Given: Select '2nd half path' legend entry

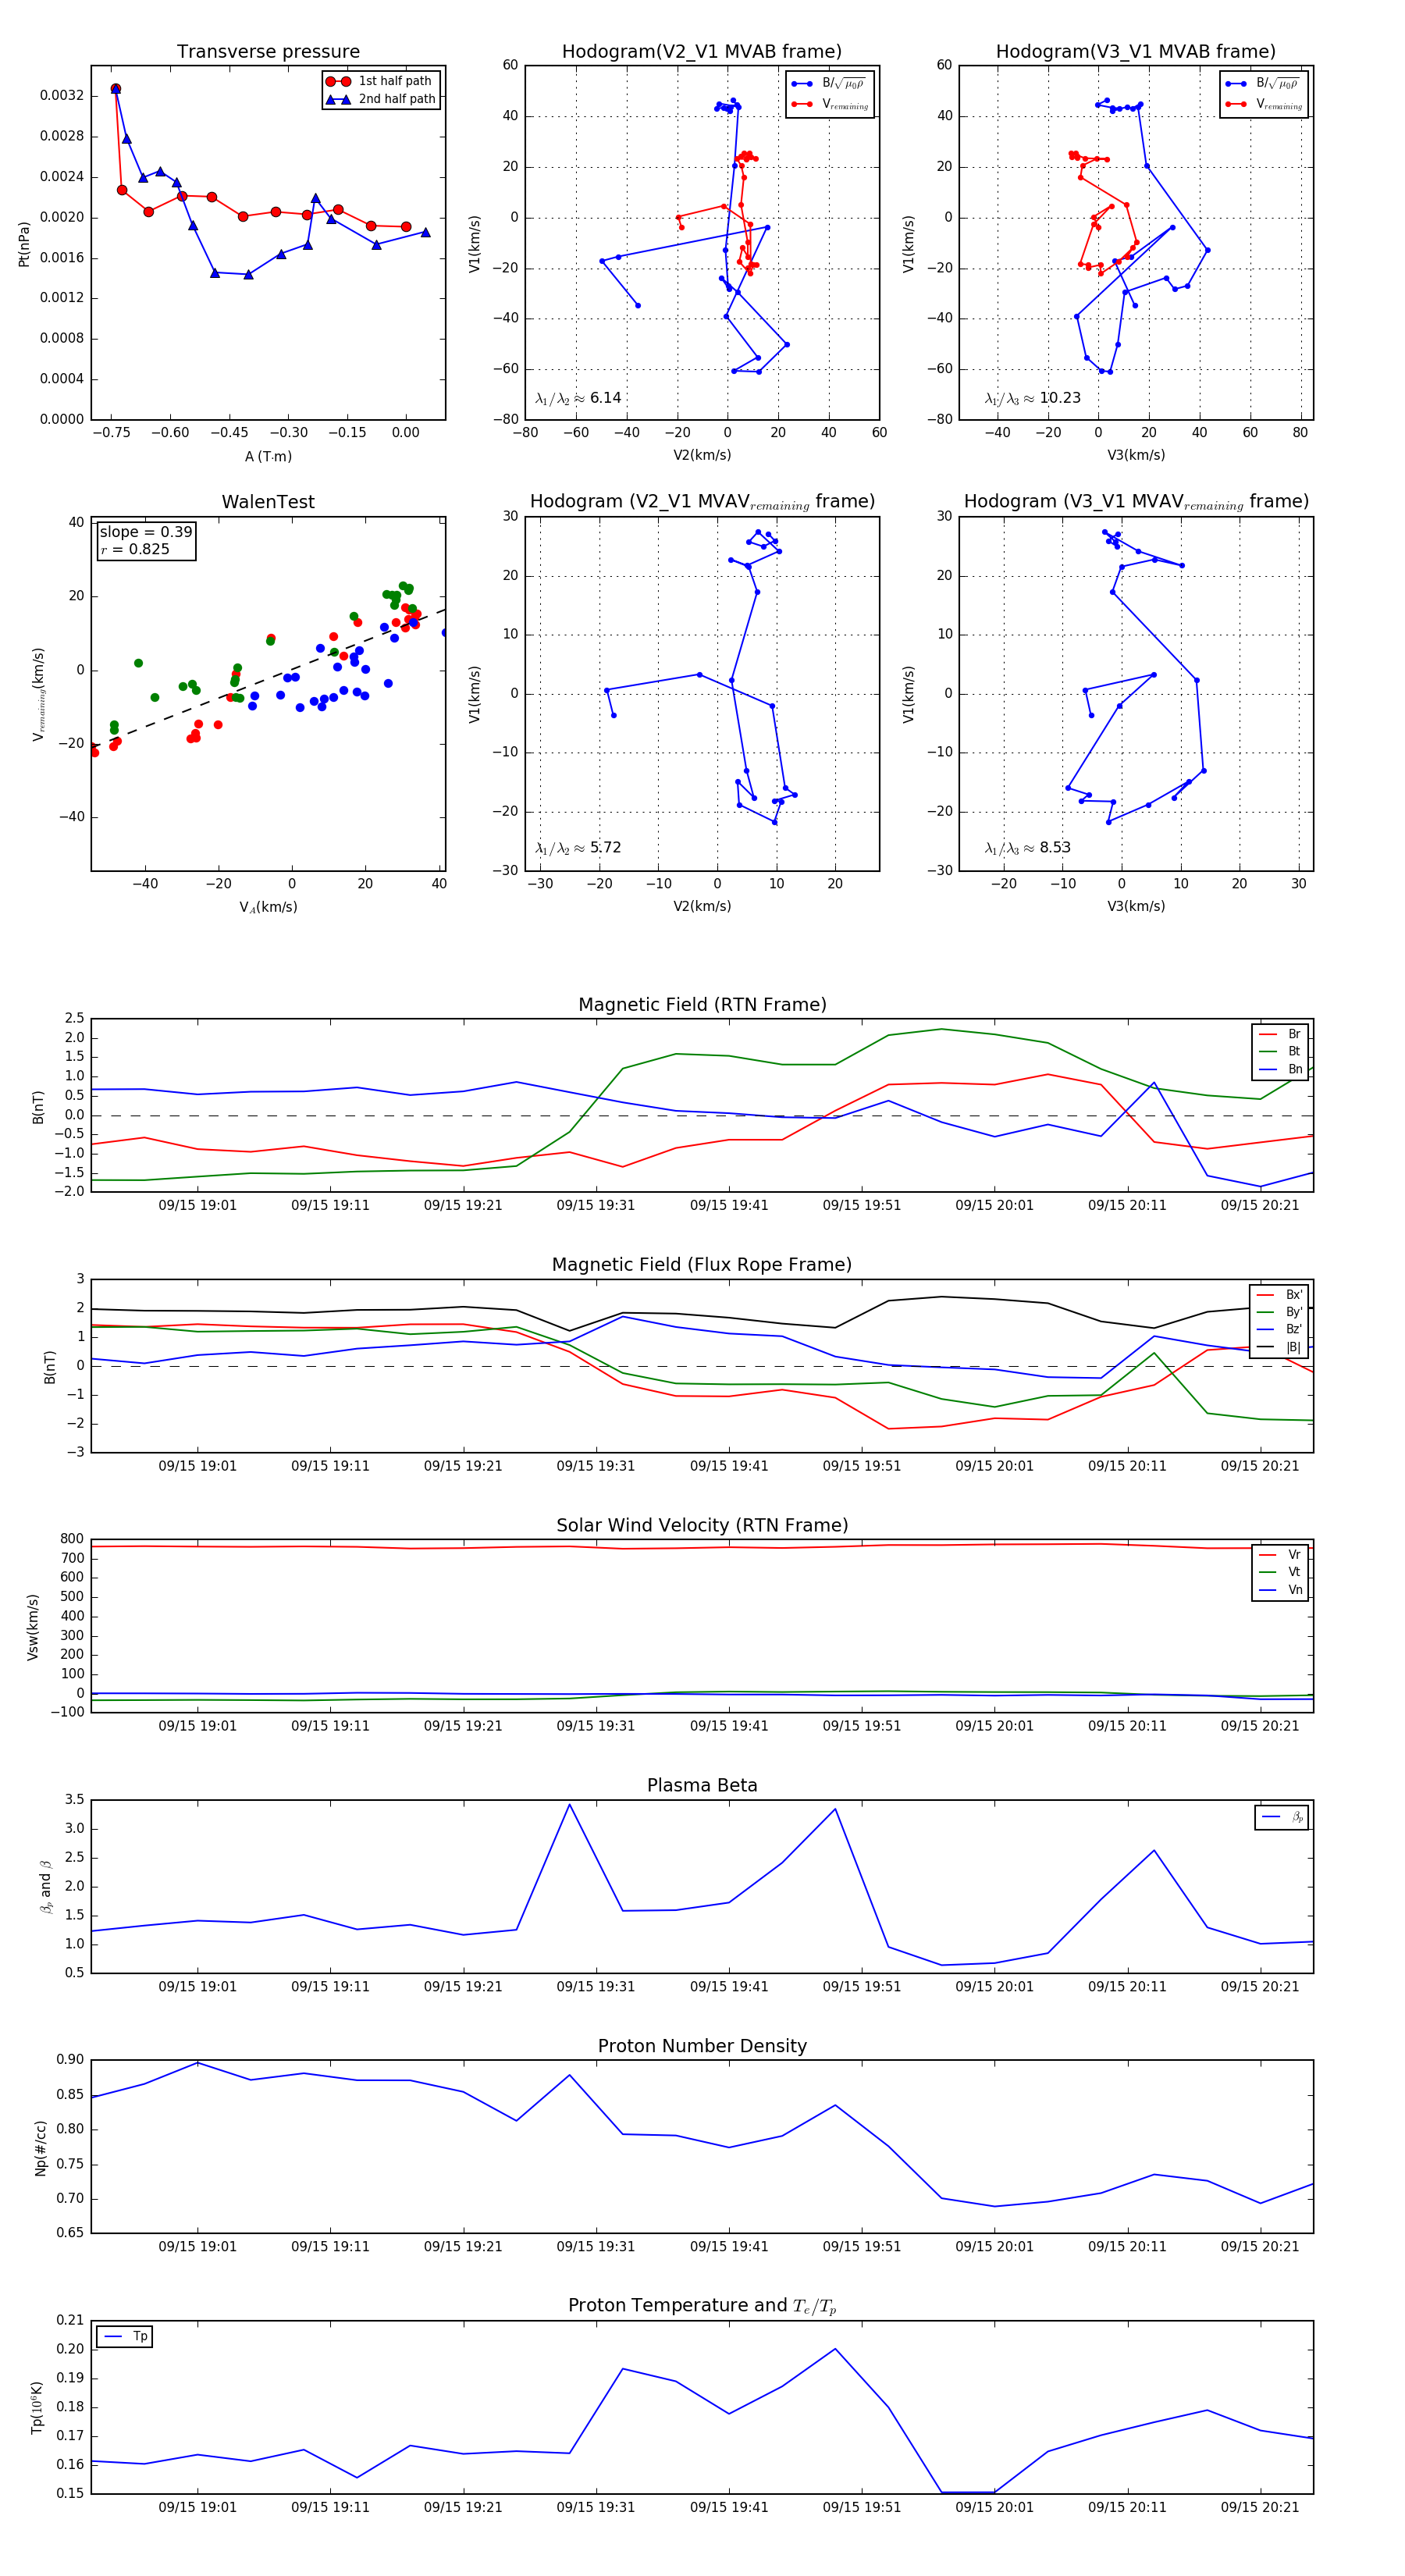Looking at the screenshot, I should (381, 99).
